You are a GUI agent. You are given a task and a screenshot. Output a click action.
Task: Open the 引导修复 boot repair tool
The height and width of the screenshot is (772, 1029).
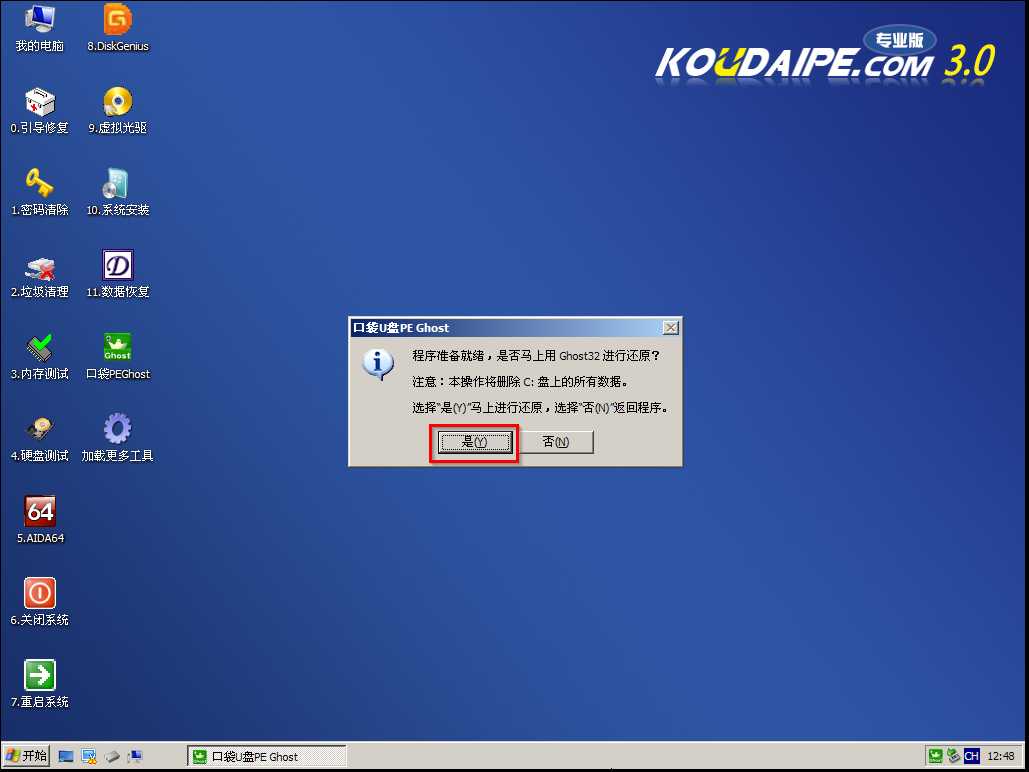click(x=39, y=102)
